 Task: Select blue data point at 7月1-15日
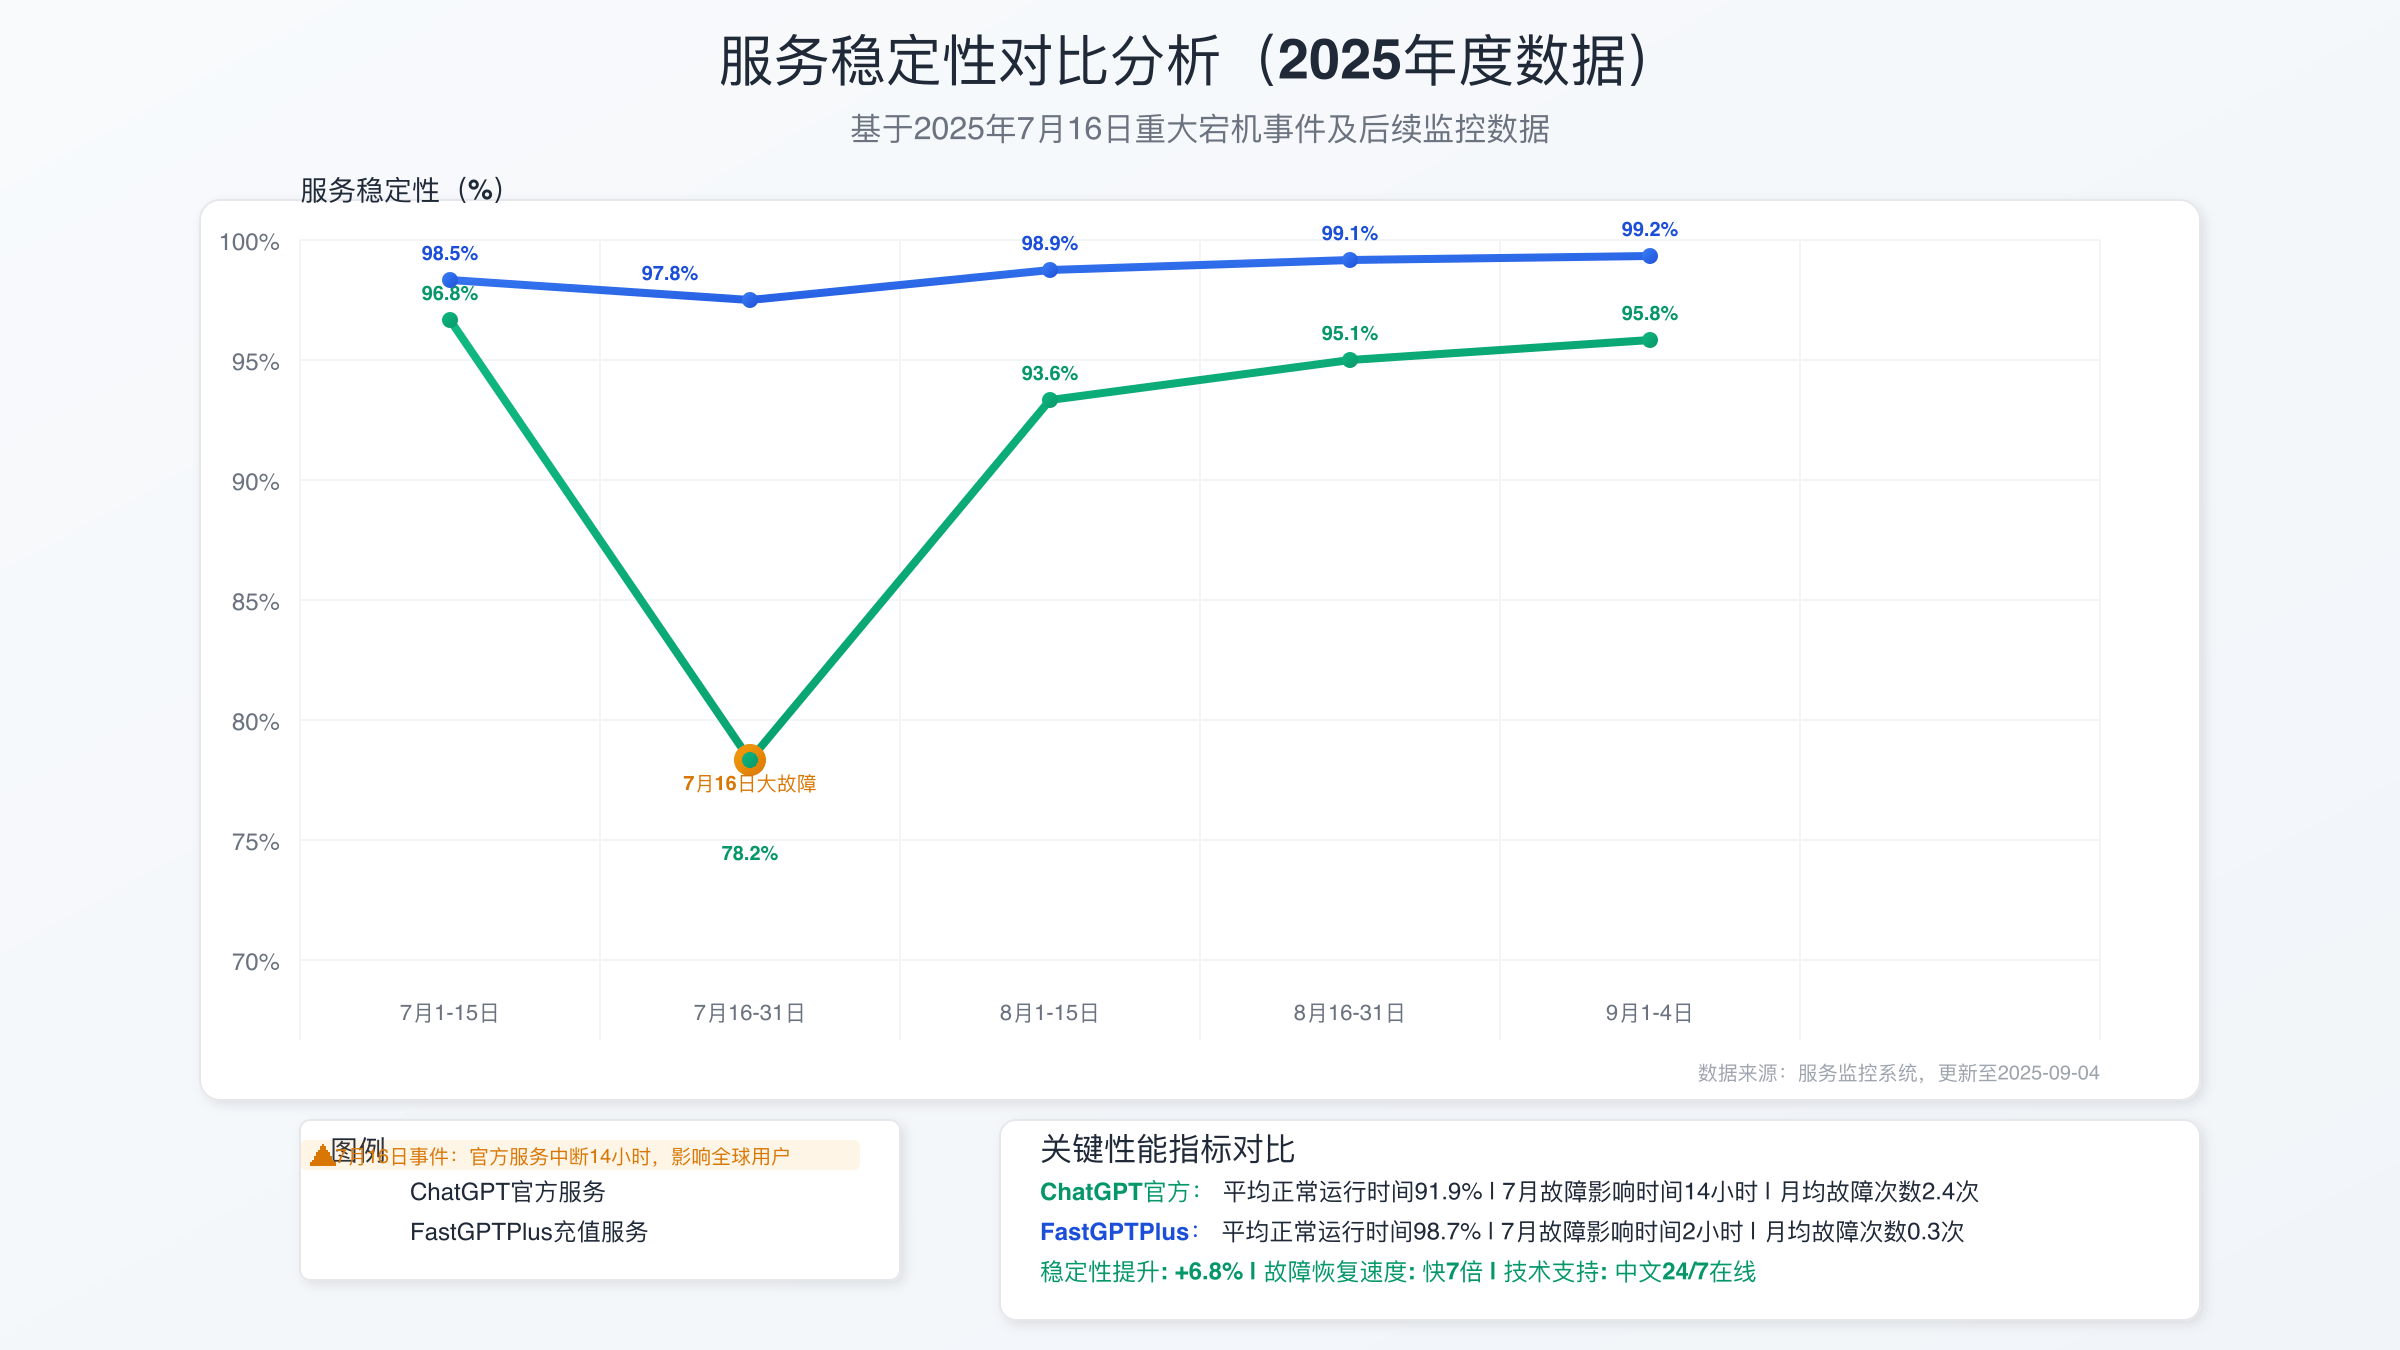pyautogui.click(x=450, y=280)
